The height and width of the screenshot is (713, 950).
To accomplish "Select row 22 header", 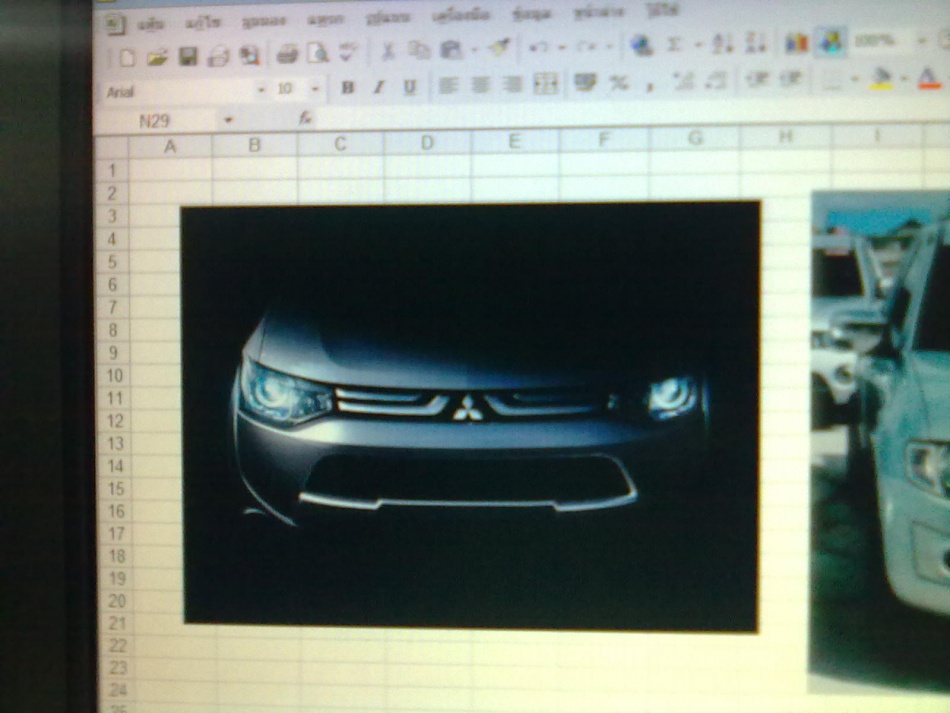I will (x=117, y=646).
